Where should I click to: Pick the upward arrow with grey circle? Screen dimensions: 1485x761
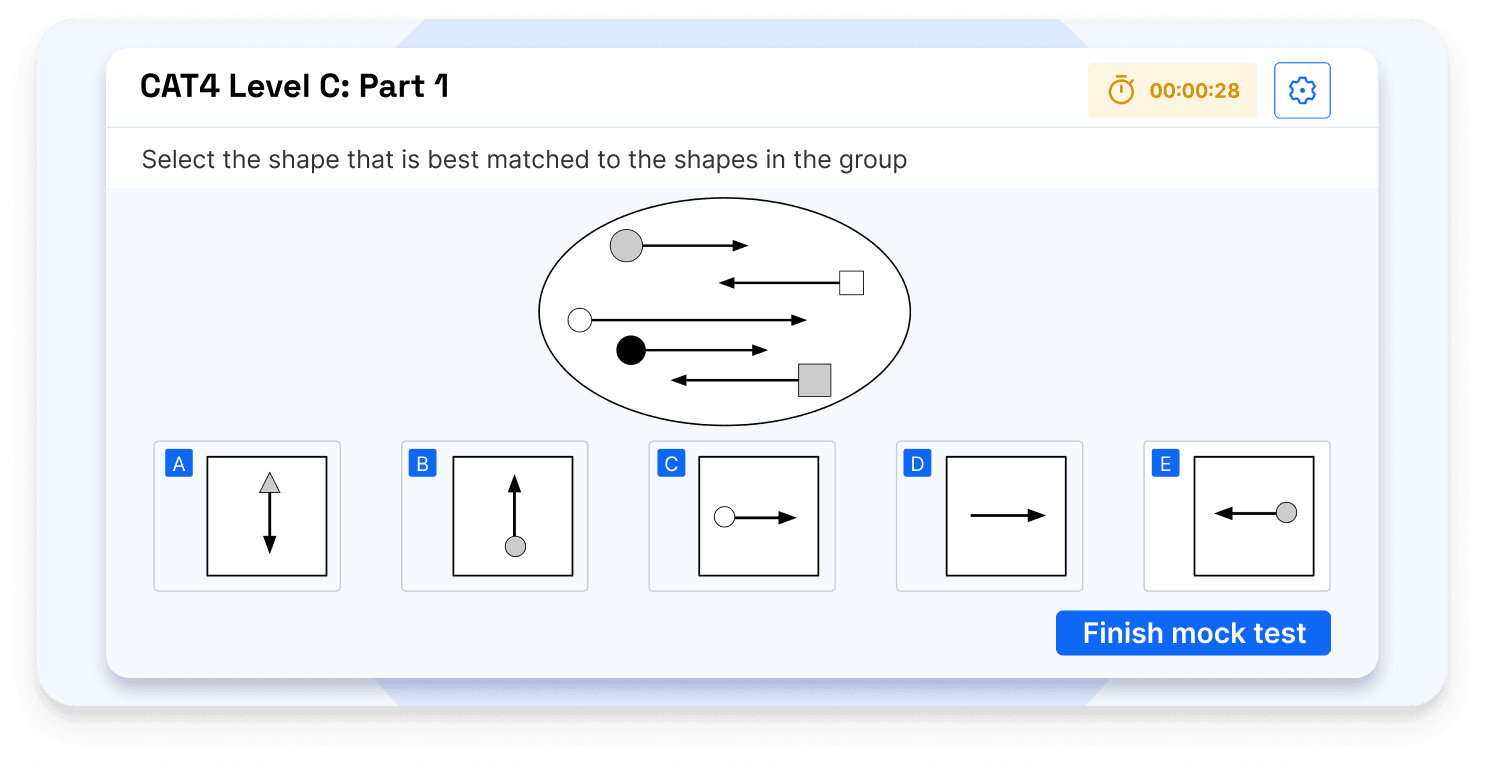click(513, 516)
